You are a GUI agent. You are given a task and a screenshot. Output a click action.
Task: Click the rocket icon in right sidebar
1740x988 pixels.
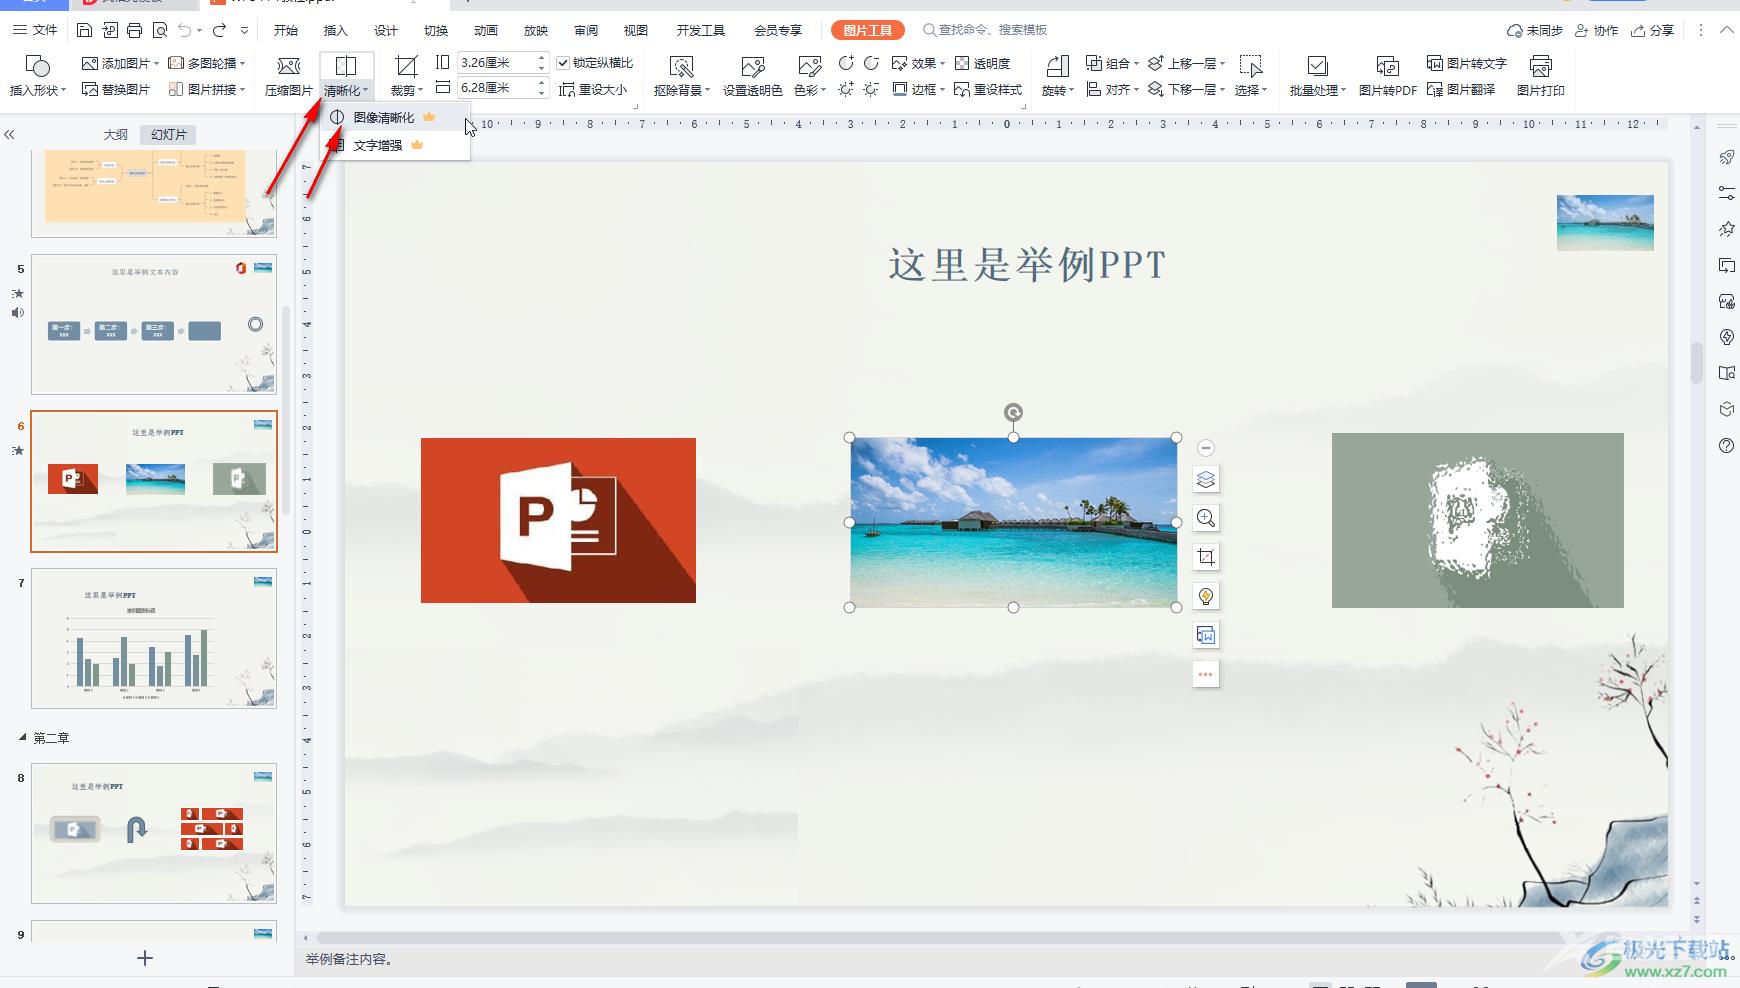[1726, 157]
